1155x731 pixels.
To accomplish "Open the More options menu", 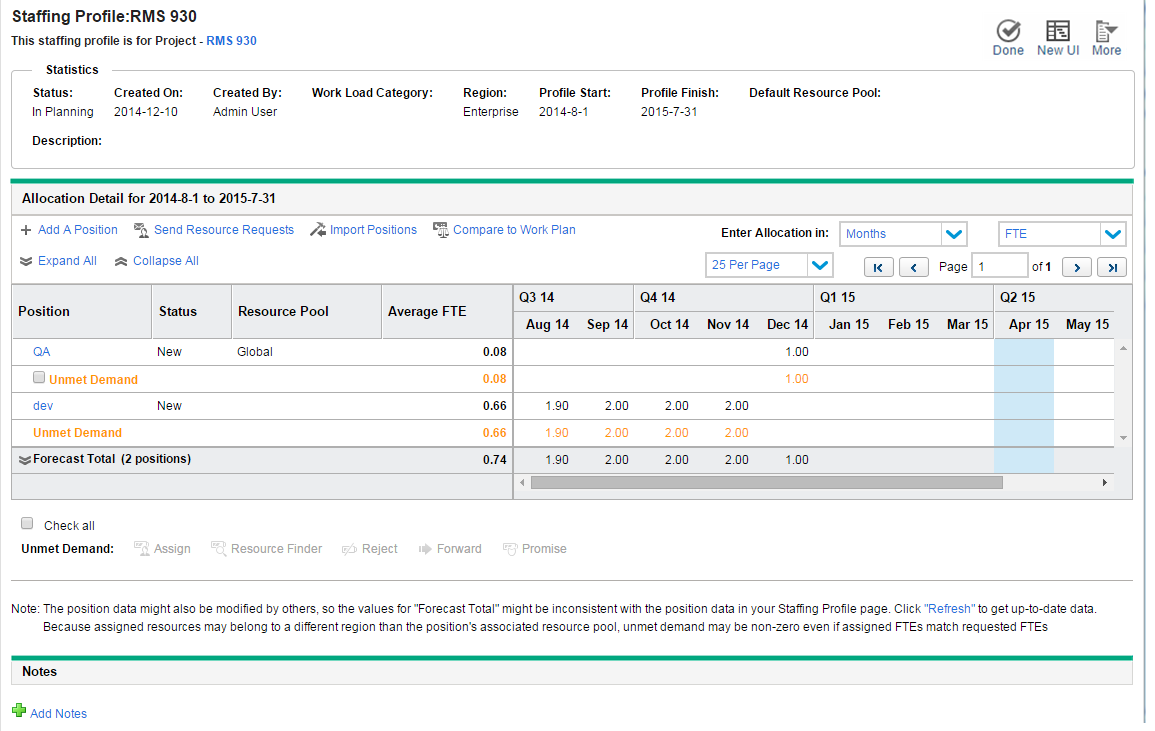I will [x=1106, y=31].
